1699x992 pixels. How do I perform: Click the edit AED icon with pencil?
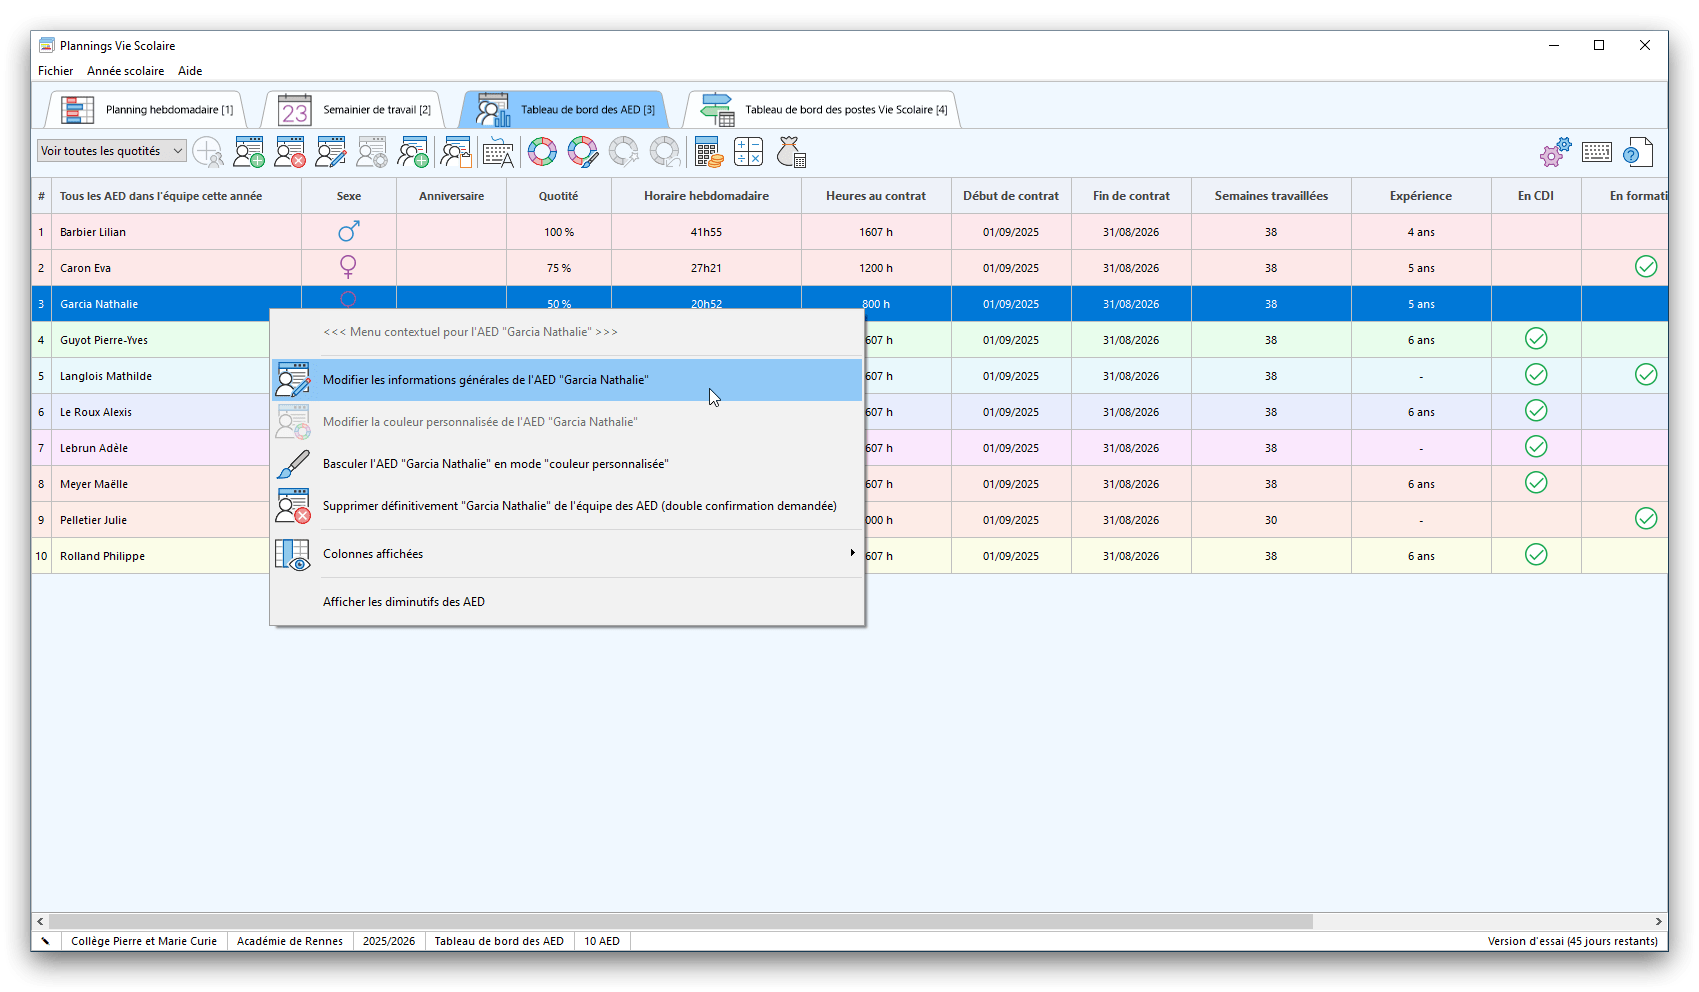pos(331,152)
